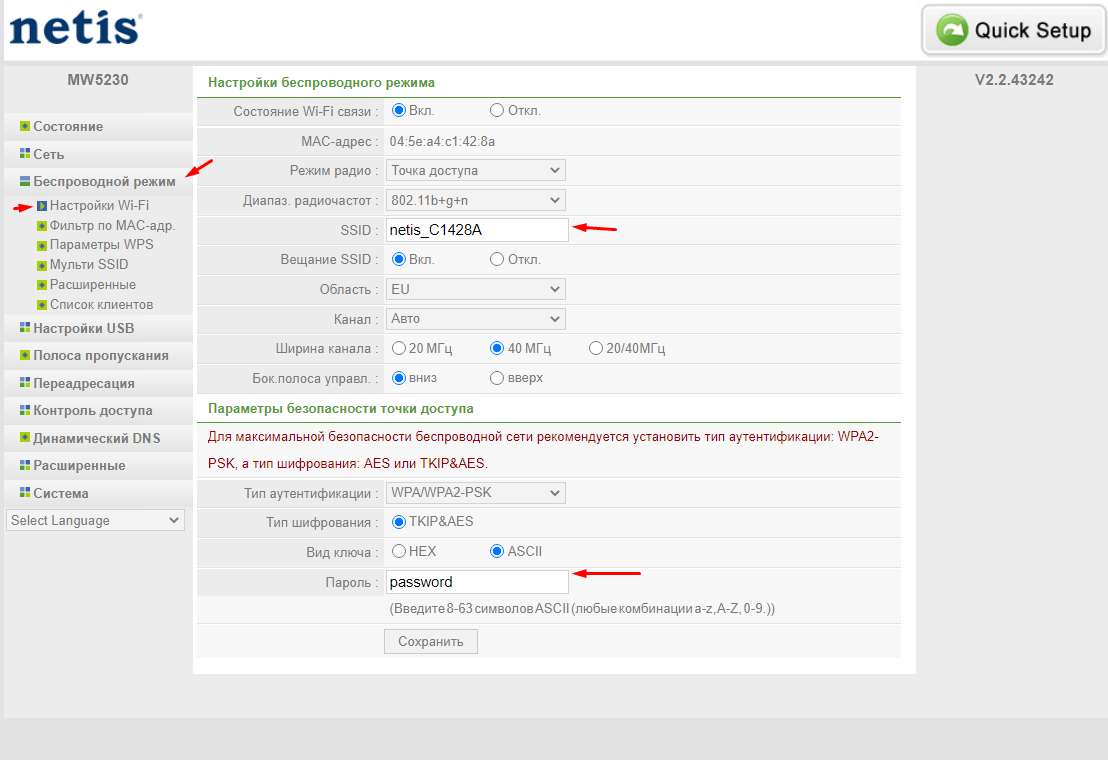Open Фильтр по MAC-адр. submenu item

112,225
